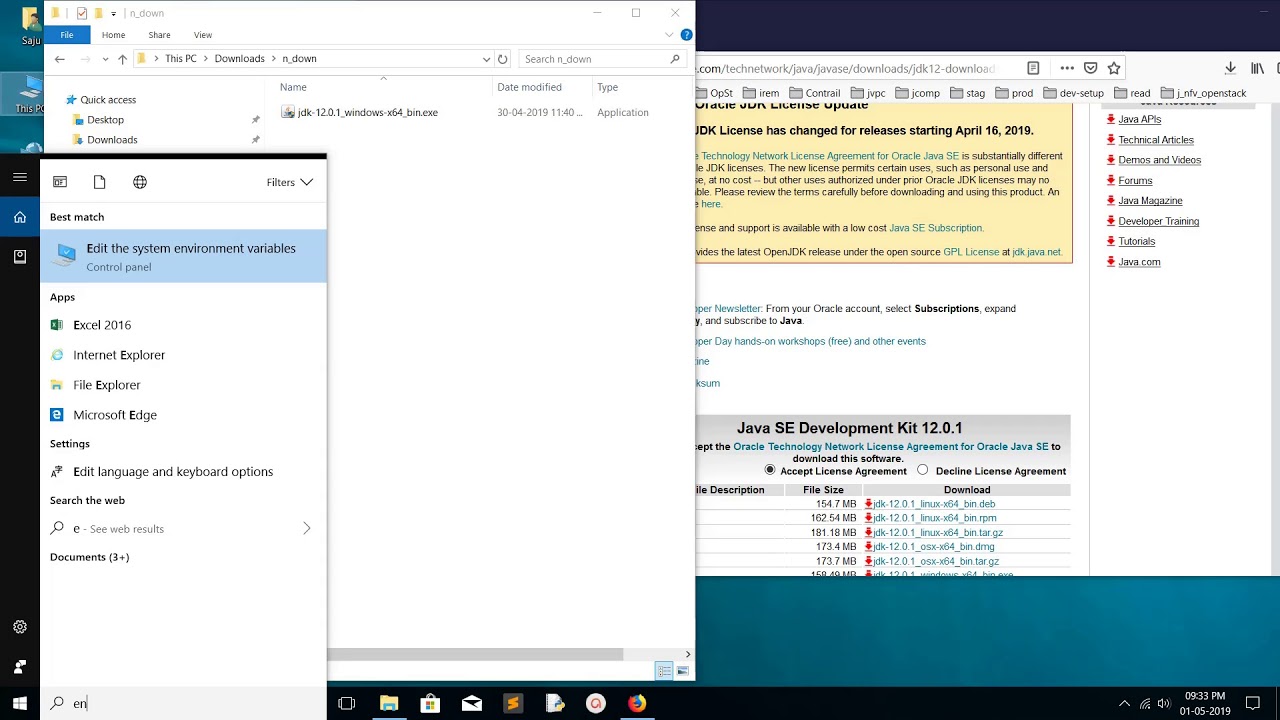Image resolution: width=1280 pixels, height=720 pixels.
Task: Download jdk-12.0.1_linux-x64_bin.deb link
Action: (x=934, y=504)
